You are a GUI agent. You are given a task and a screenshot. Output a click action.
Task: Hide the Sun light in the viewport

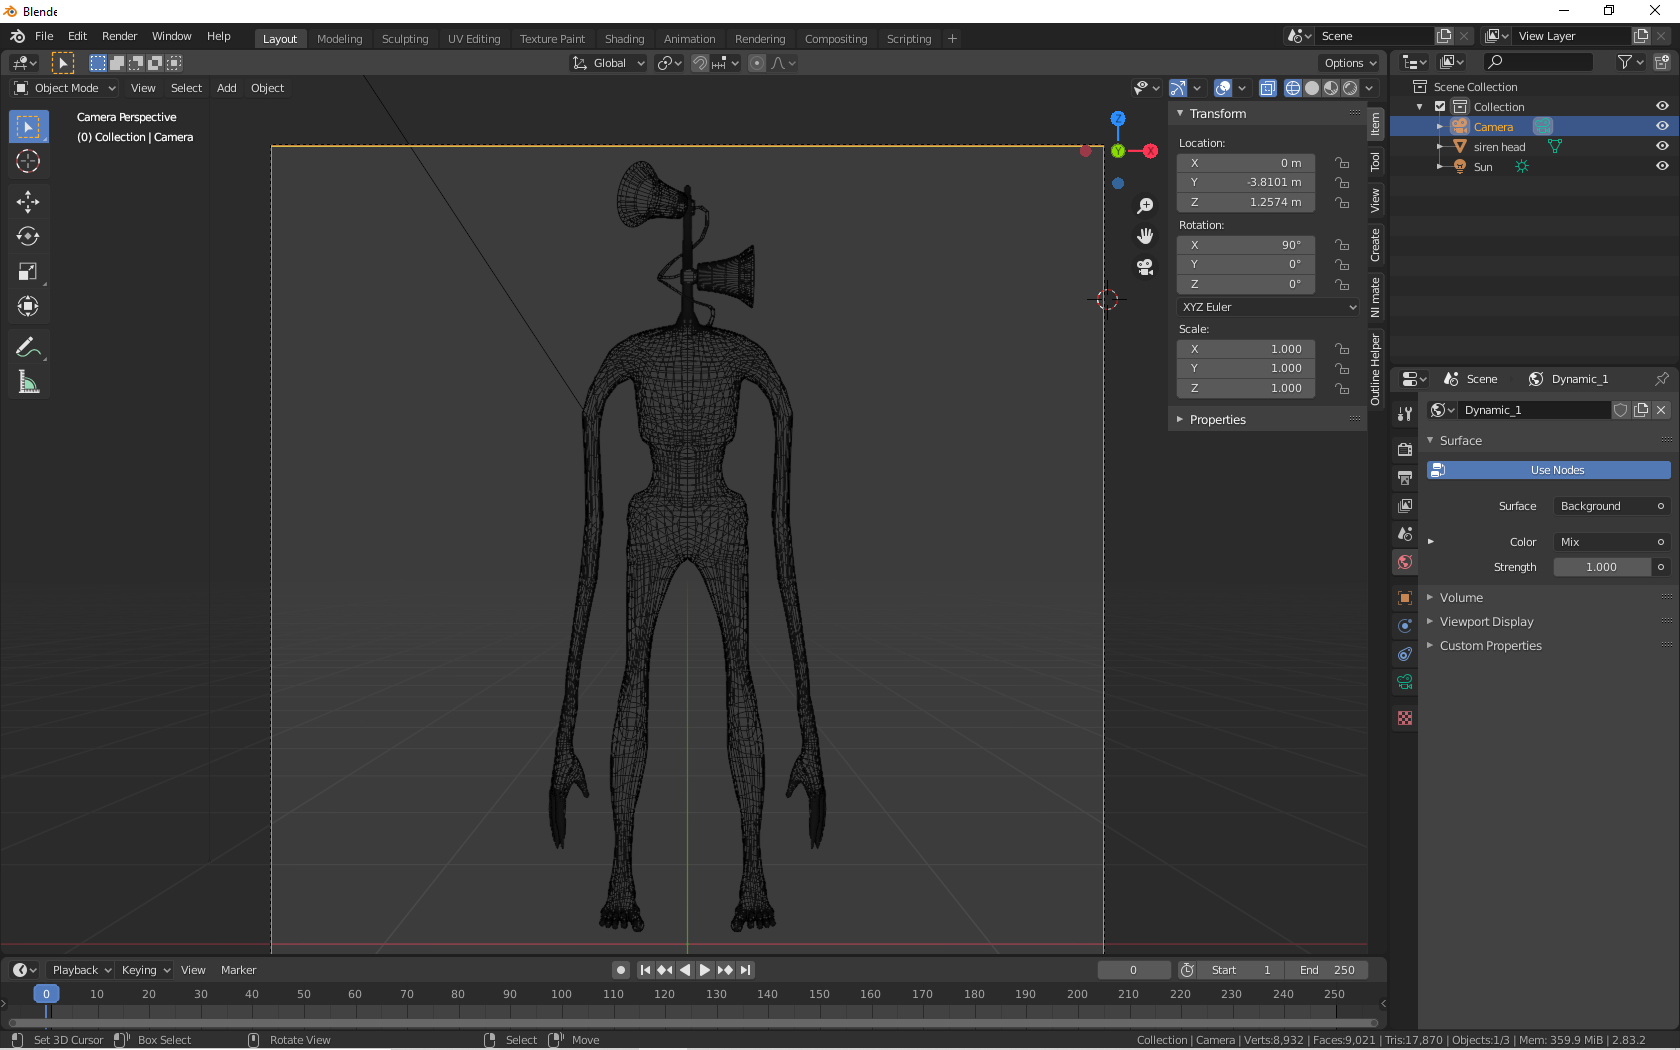[1662, 166]
